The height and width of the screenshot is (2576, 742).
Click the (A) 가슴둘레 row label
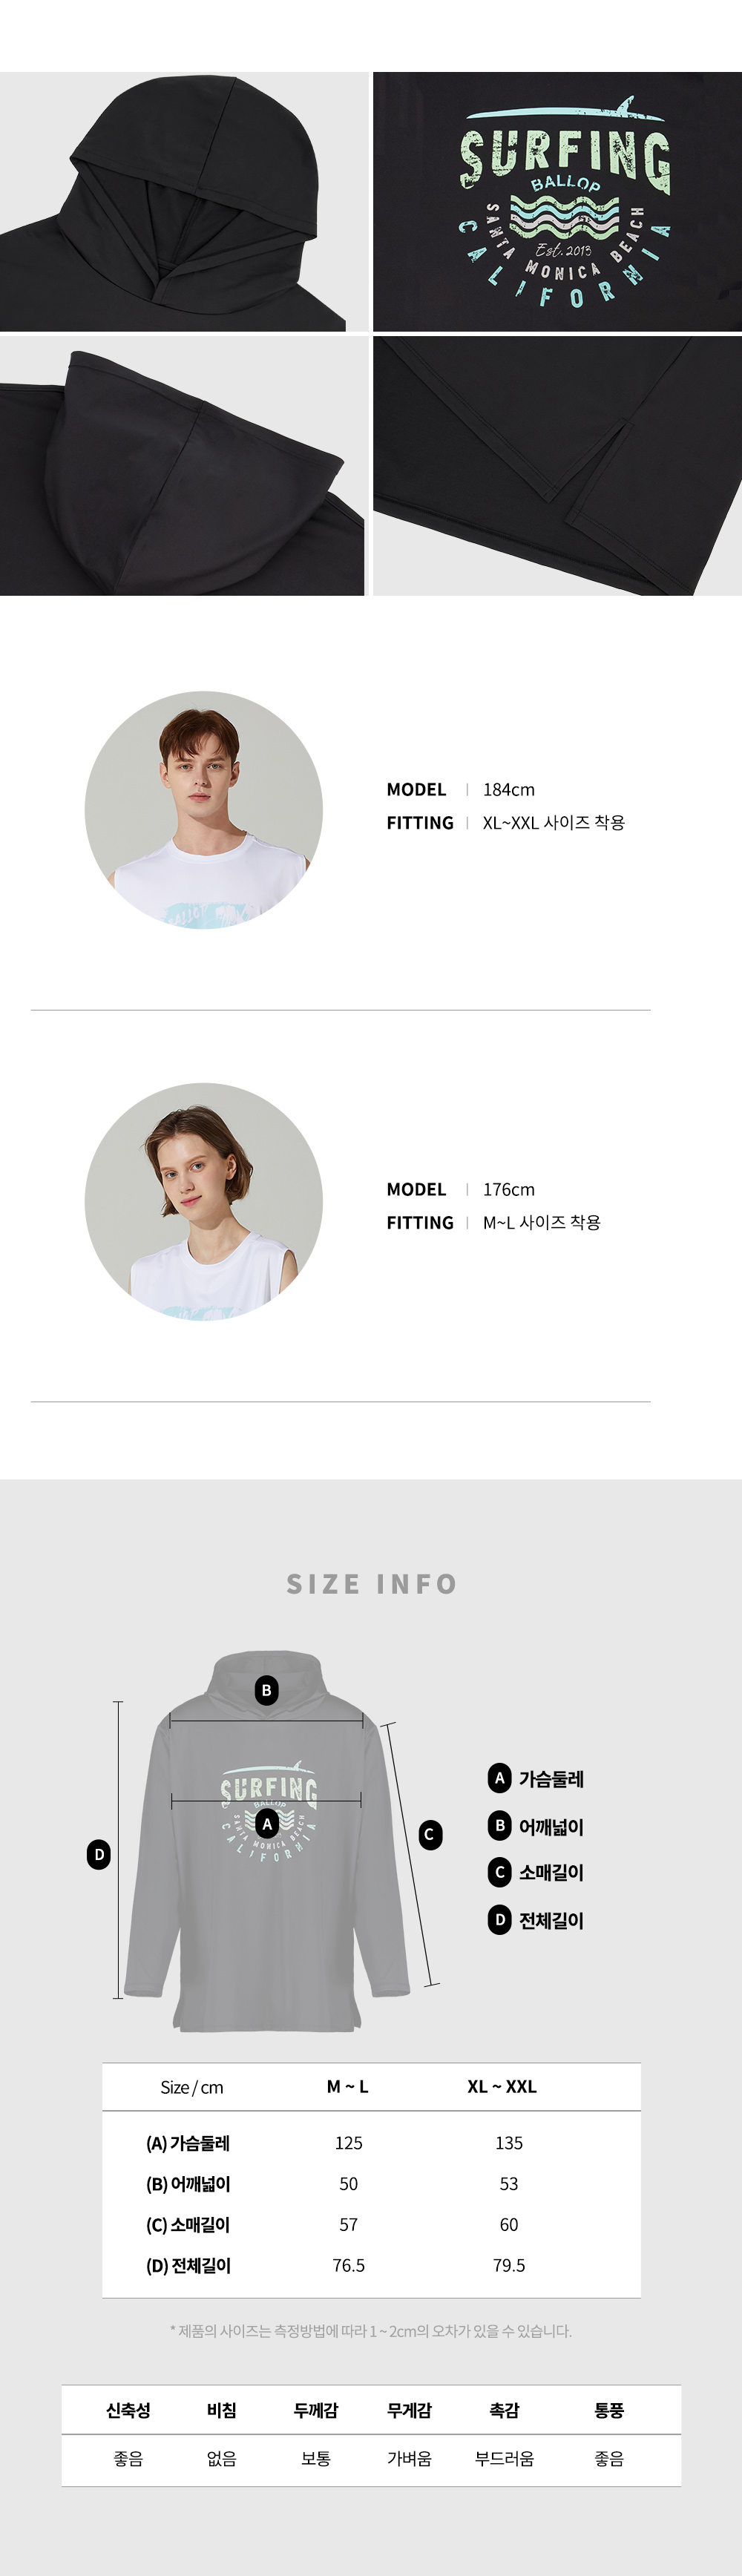pyautogui.click(x=188, y=2143)
